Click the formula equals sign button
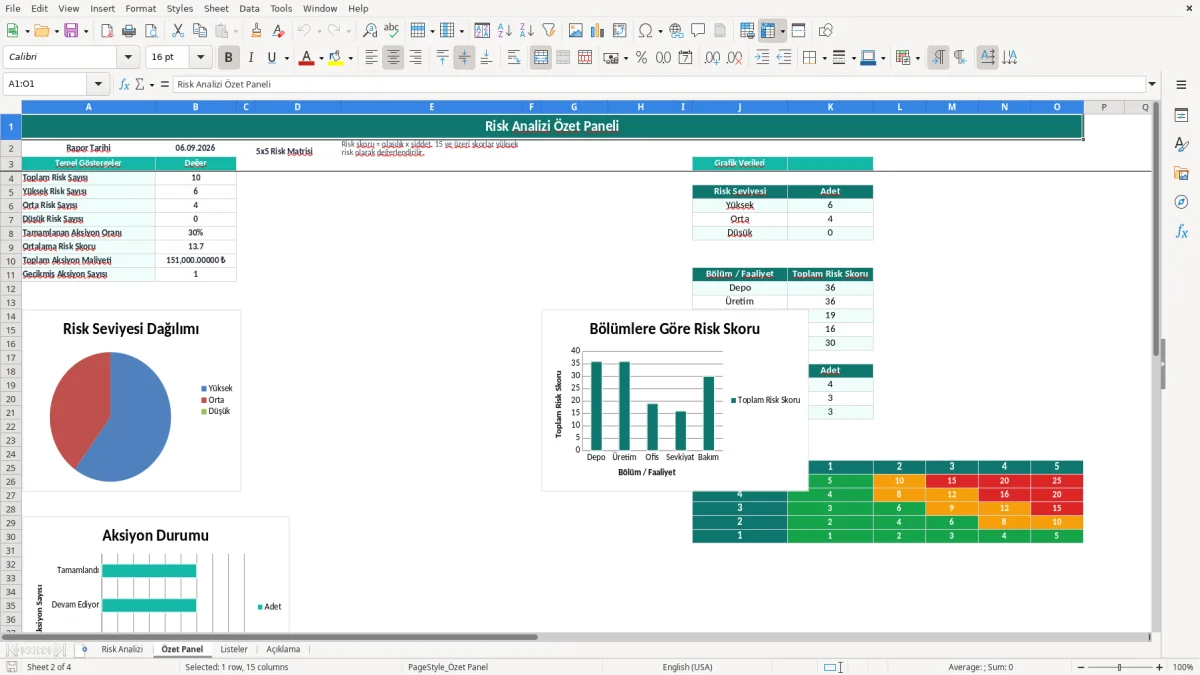 pyautogui.click(x=165, y=84)
